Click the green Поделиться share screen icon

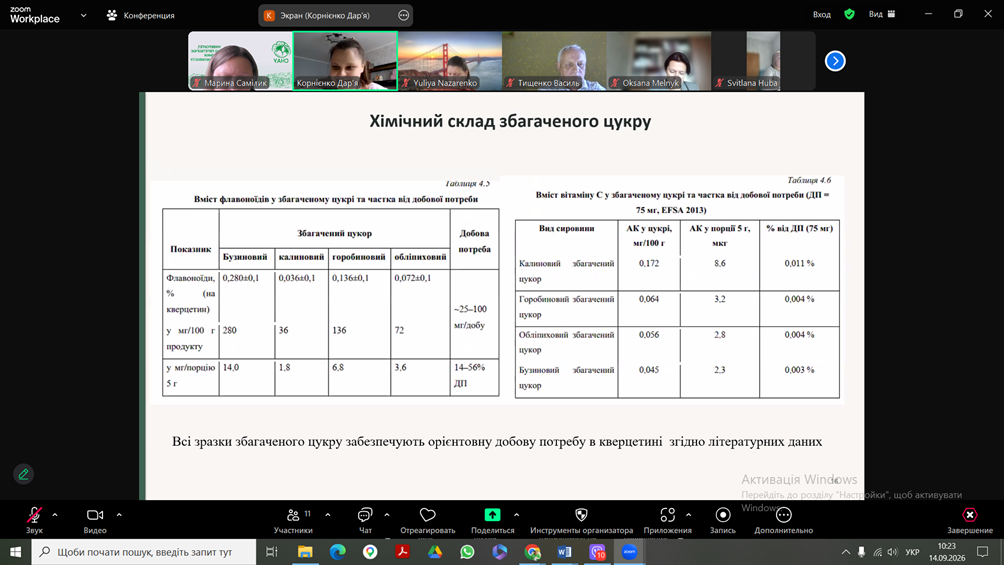(x=492, y=515)
